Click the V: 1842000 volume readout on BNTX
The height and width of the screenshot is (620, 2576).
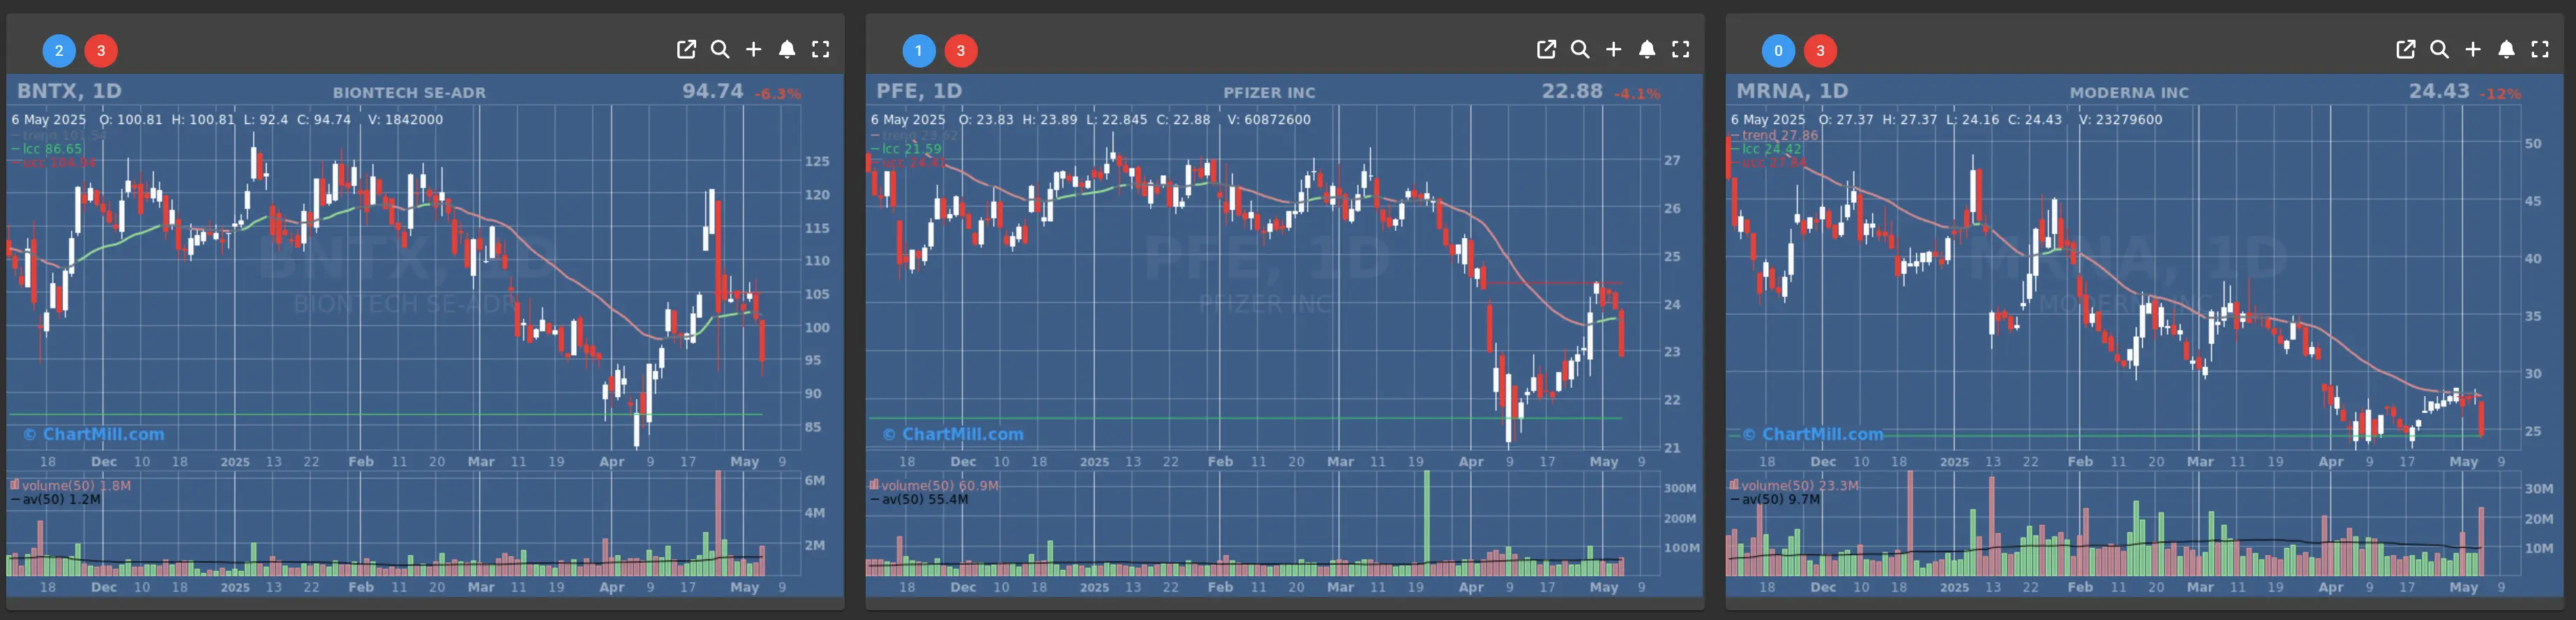405,120
